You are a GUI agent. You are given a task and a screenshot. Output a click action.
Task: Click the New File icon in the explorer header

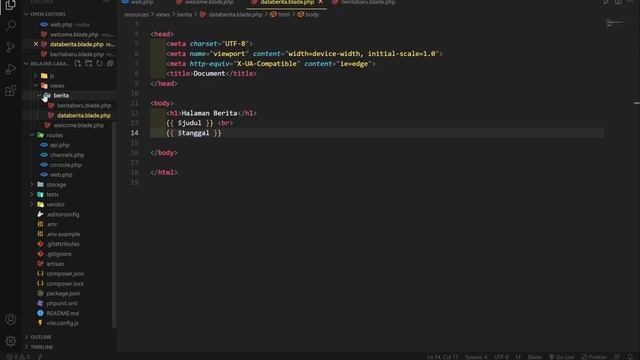78,64
